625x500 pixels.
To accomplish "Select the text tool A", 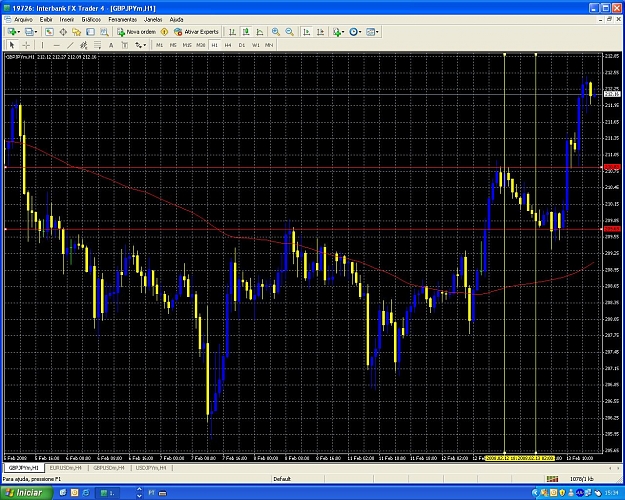I will (111, 45).
